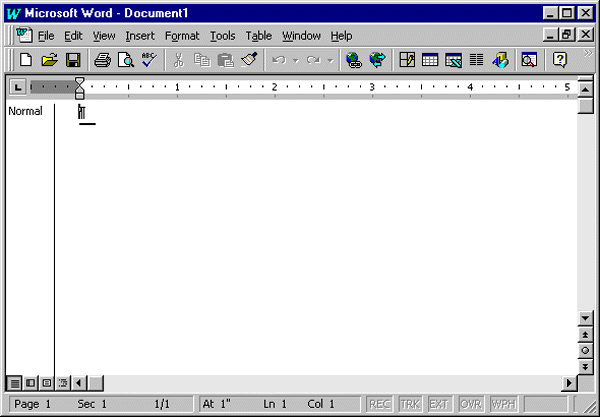Create a new blank document
The image size is (600, 417).
point(26,60)
